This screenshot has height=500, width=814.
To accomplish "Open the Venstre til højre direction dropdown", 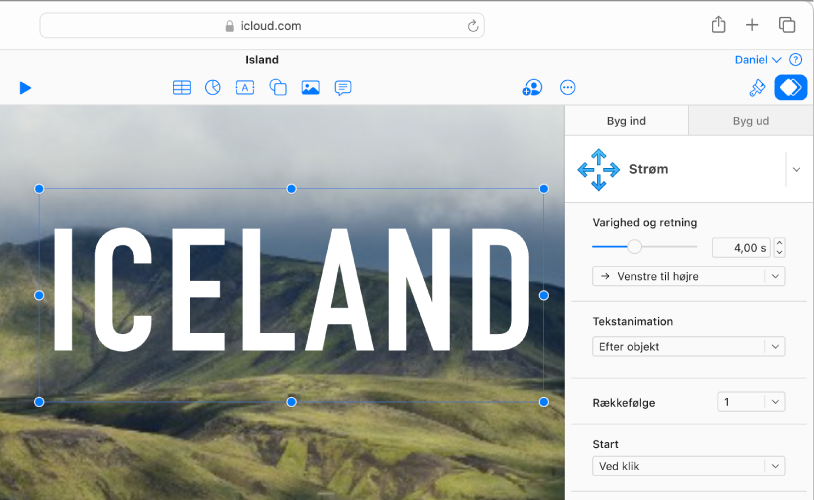I will coord(688,276).
